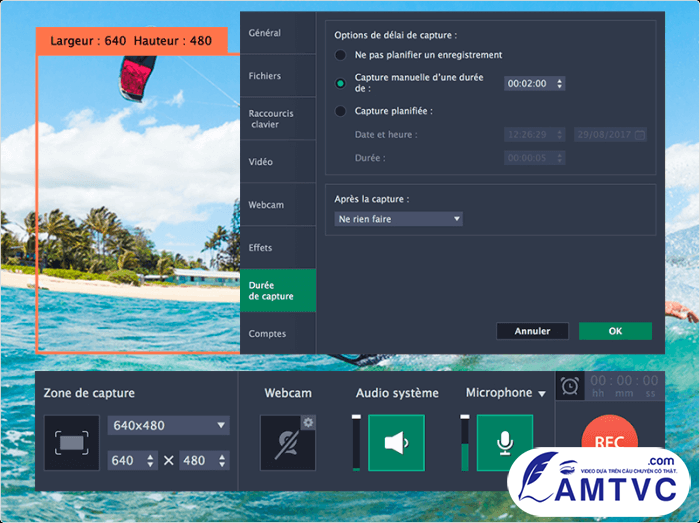Click the Après la capture label
700x523 pixels.
click(x=371, y=199)
